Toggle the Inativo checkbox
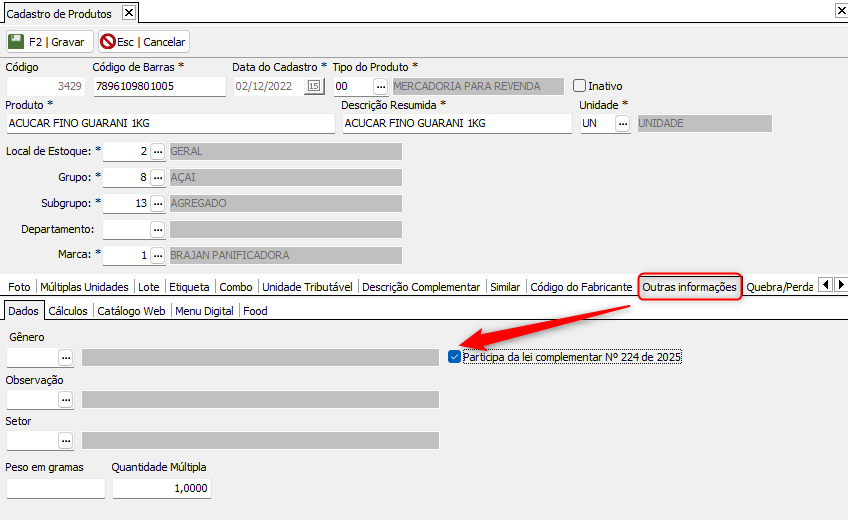848x520 pixels. (579, 86)
